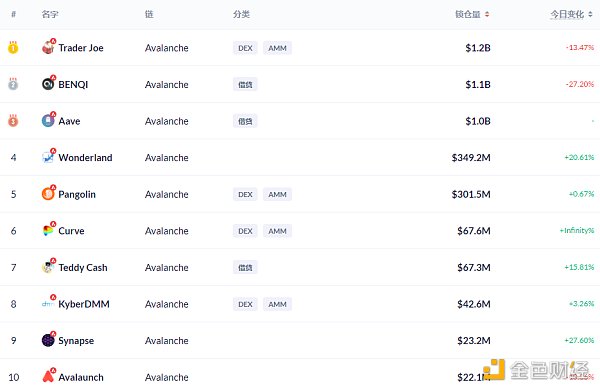Click the 分类 column header
Image resolution: width=600 pixels, height=391 pixels.
click(x=241, y=14)
